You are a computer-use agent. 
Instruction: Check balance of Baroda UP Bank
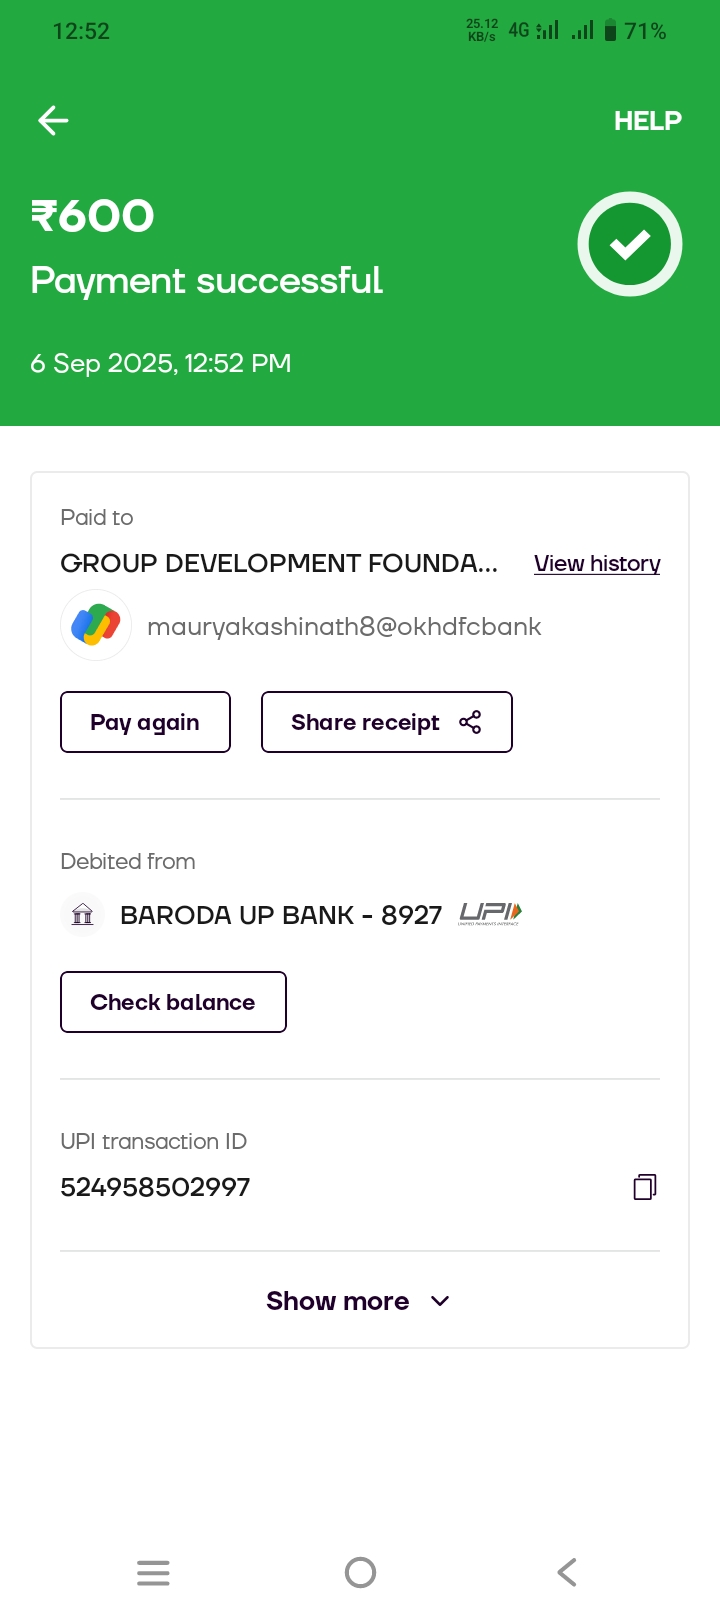[x=173, y=1002]
